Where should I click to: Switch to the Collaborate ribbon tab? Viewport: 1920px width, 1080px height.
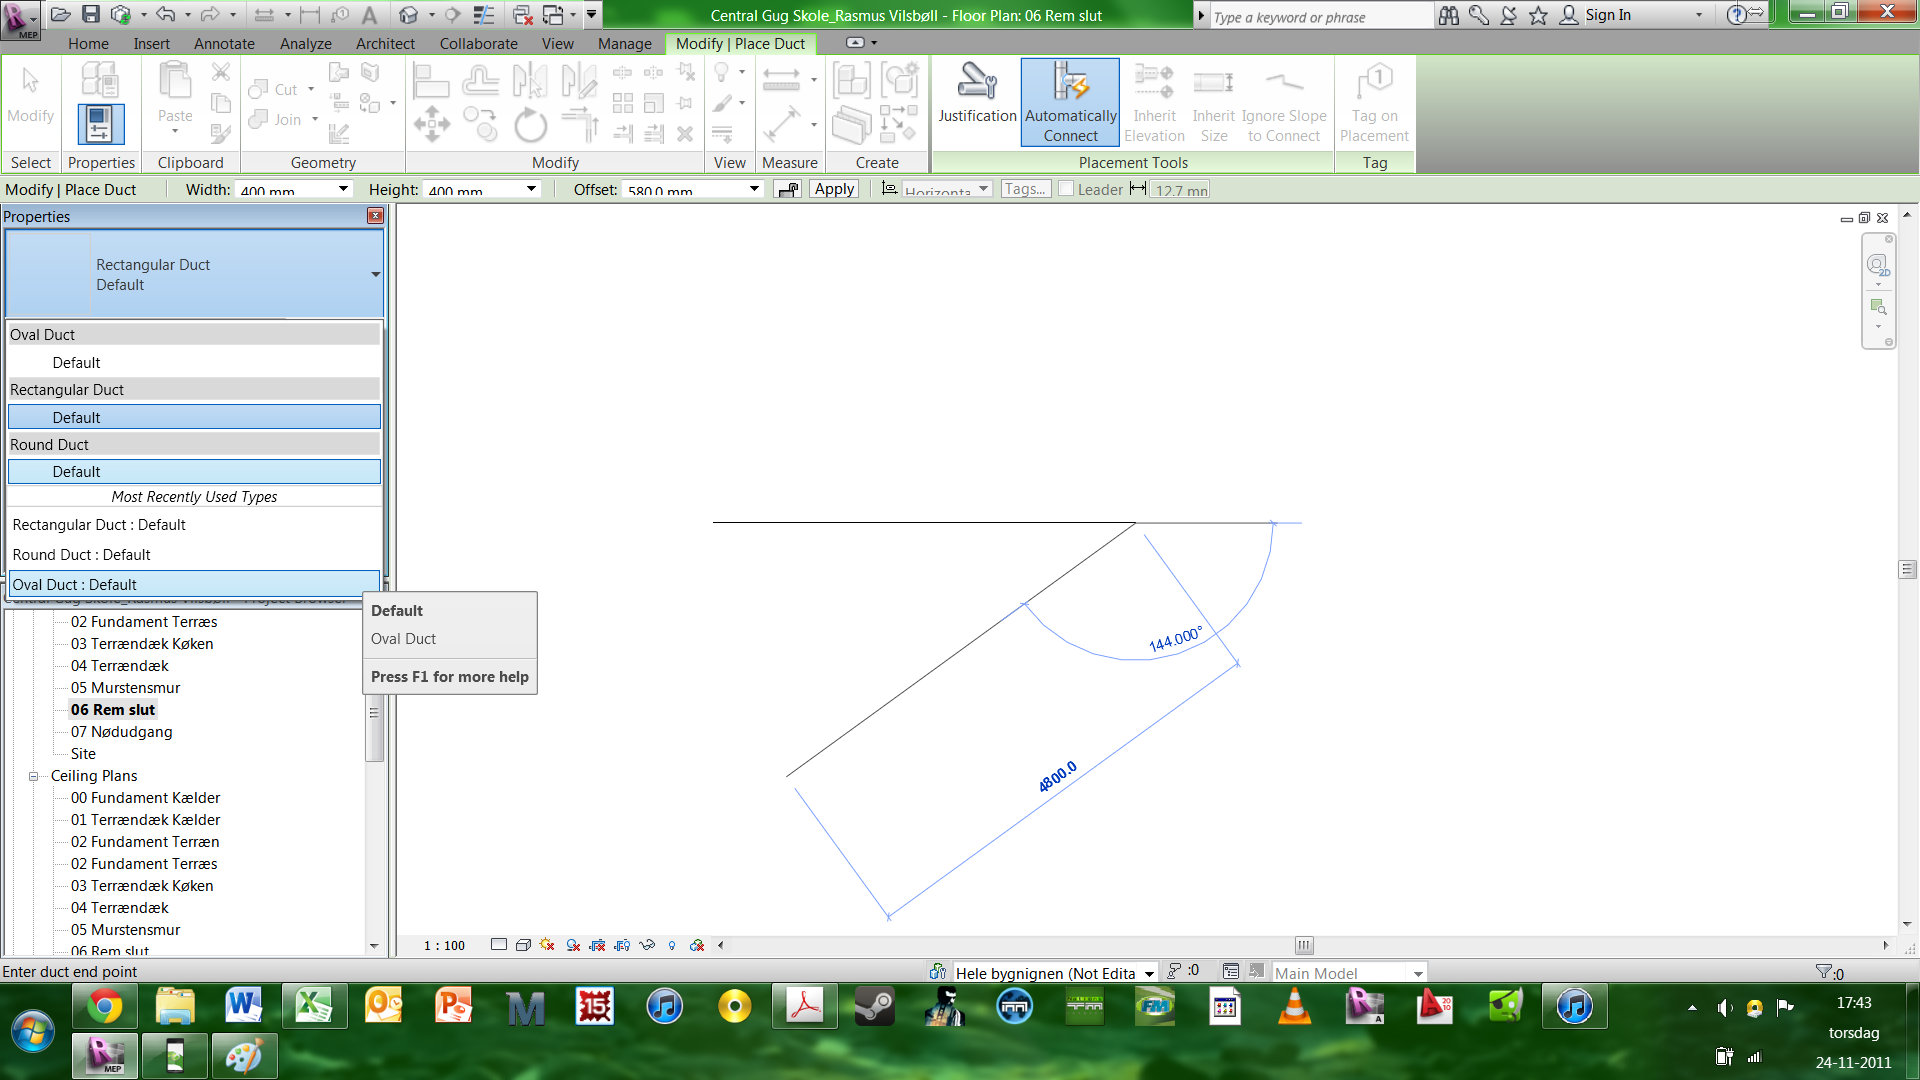(478, 44)
